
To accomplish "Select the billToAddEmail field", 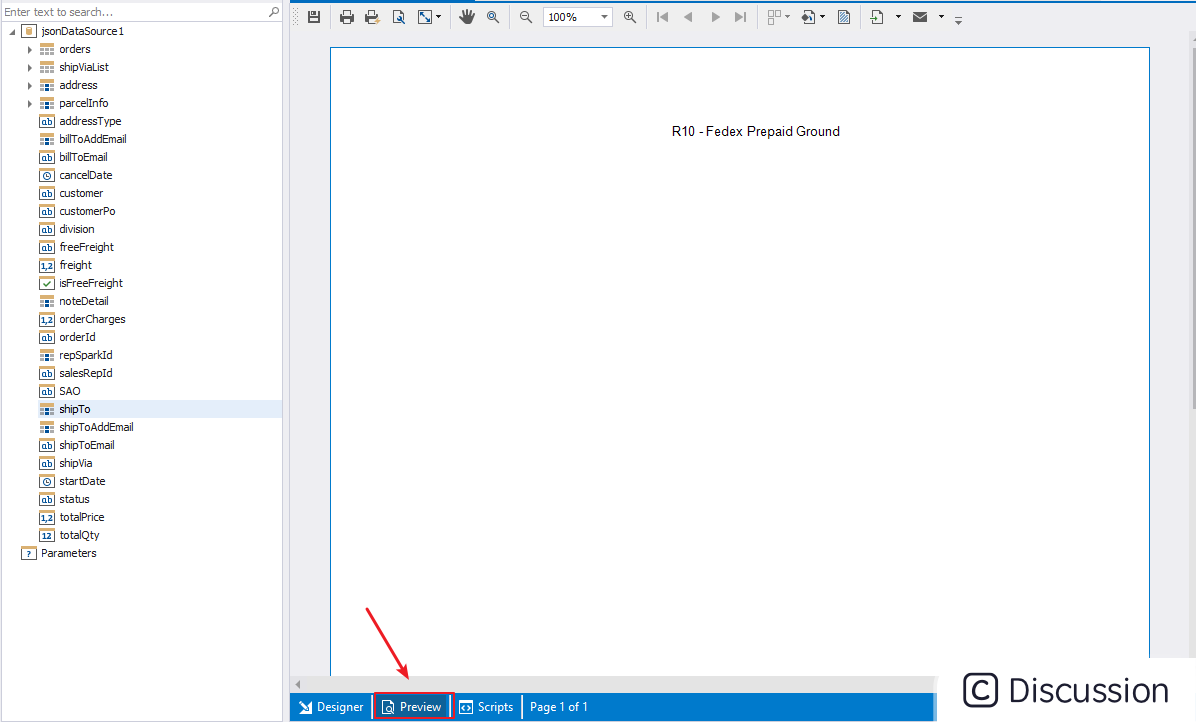I will tap(93, 139).
